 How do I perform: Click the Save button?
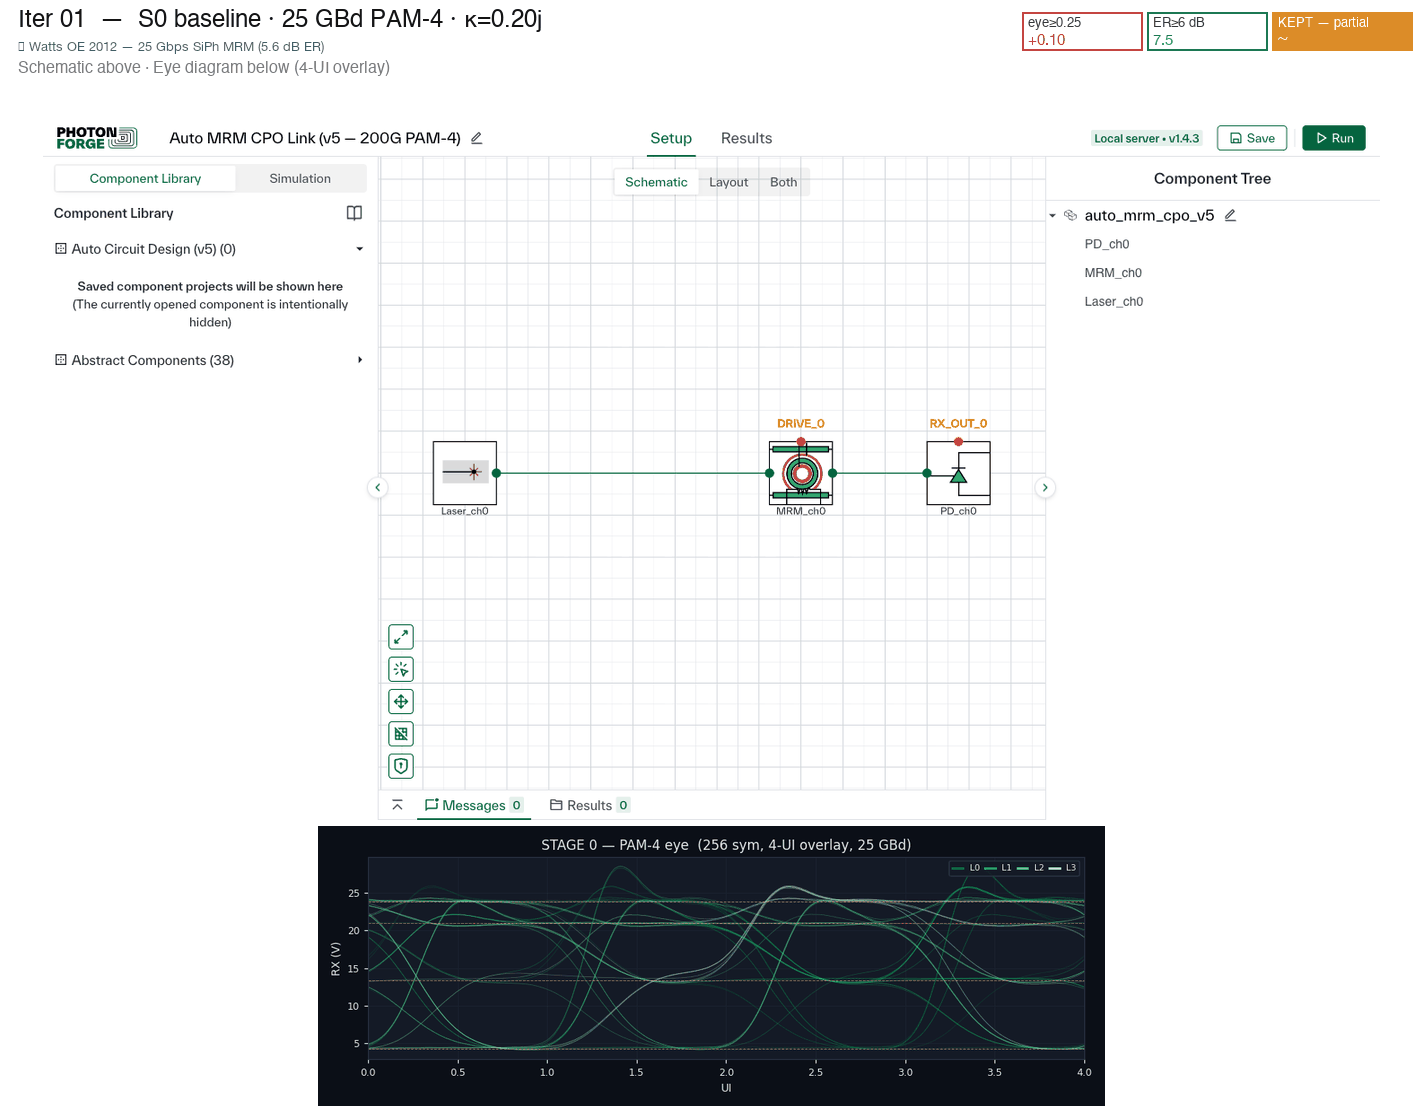pyautogui.click(x=1252, y=138)
